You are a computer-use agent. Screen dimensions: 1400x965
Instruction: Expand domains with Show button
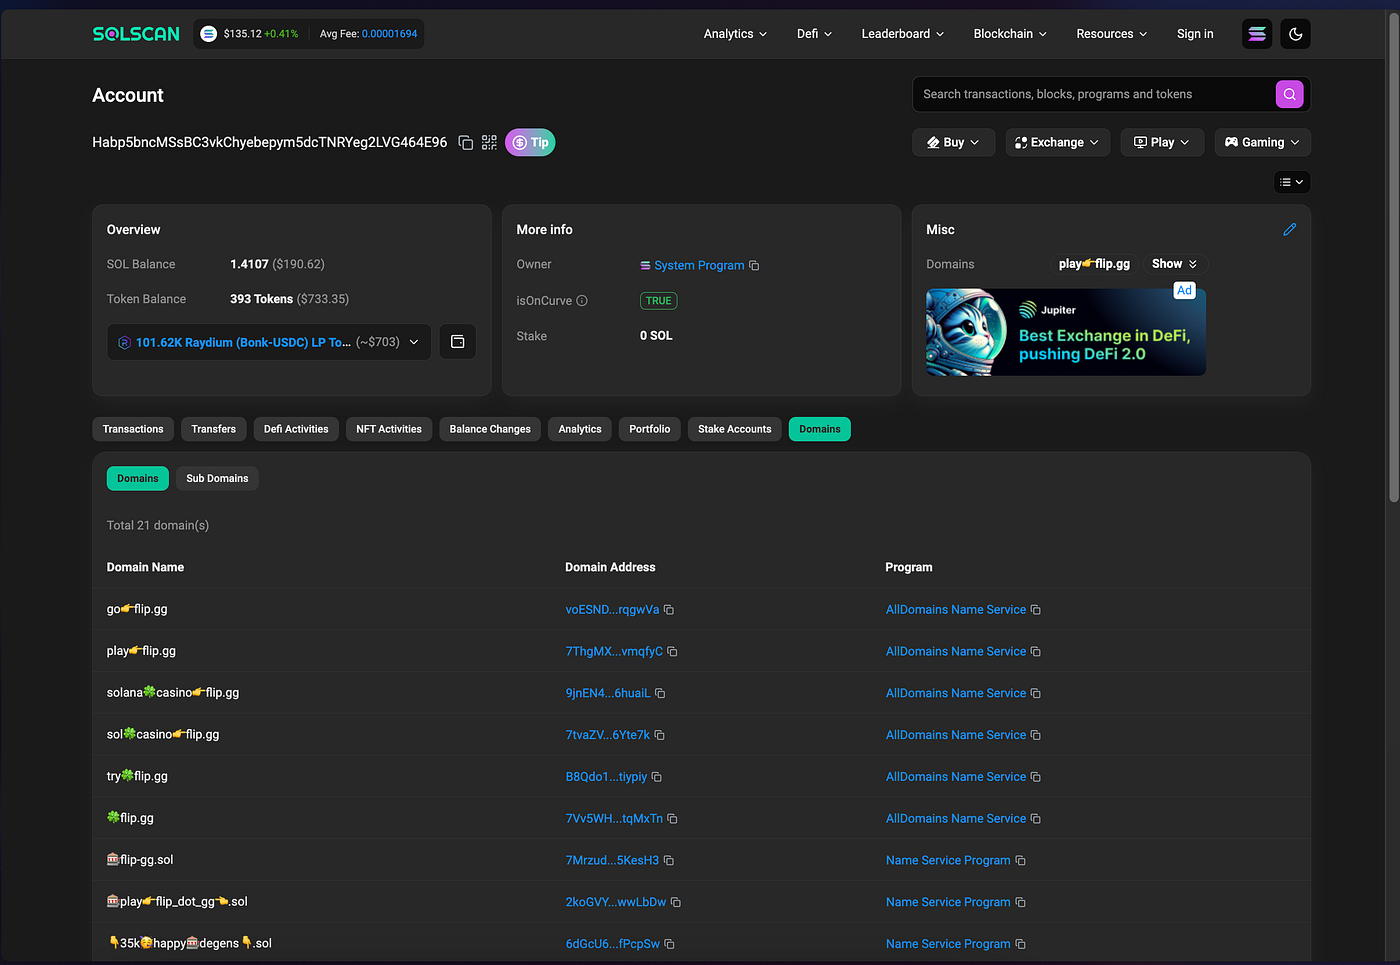pyautogui.click(x=1174, y=264)
